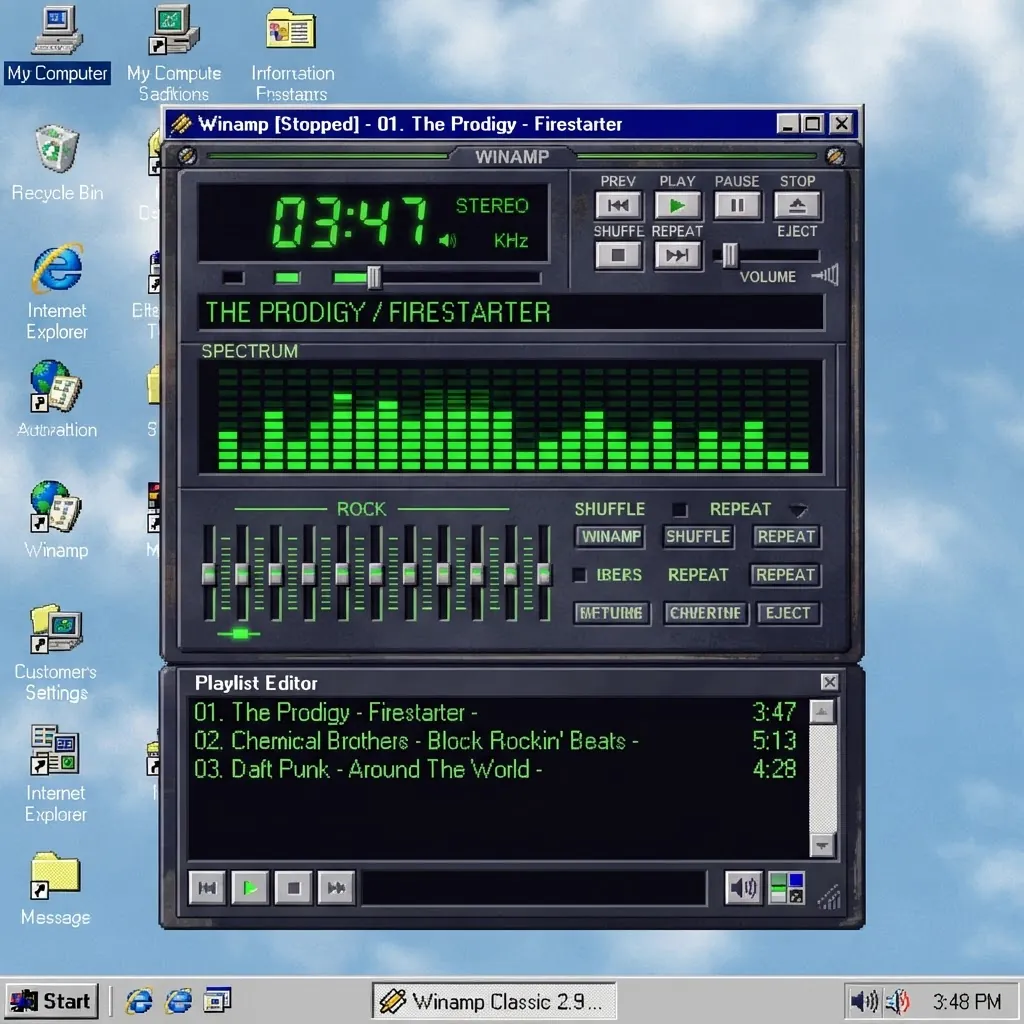Screen dimensions: 1024x1024
Task: Click the Winamp Classic 2.9 taskbar button
Action: 494,1000
